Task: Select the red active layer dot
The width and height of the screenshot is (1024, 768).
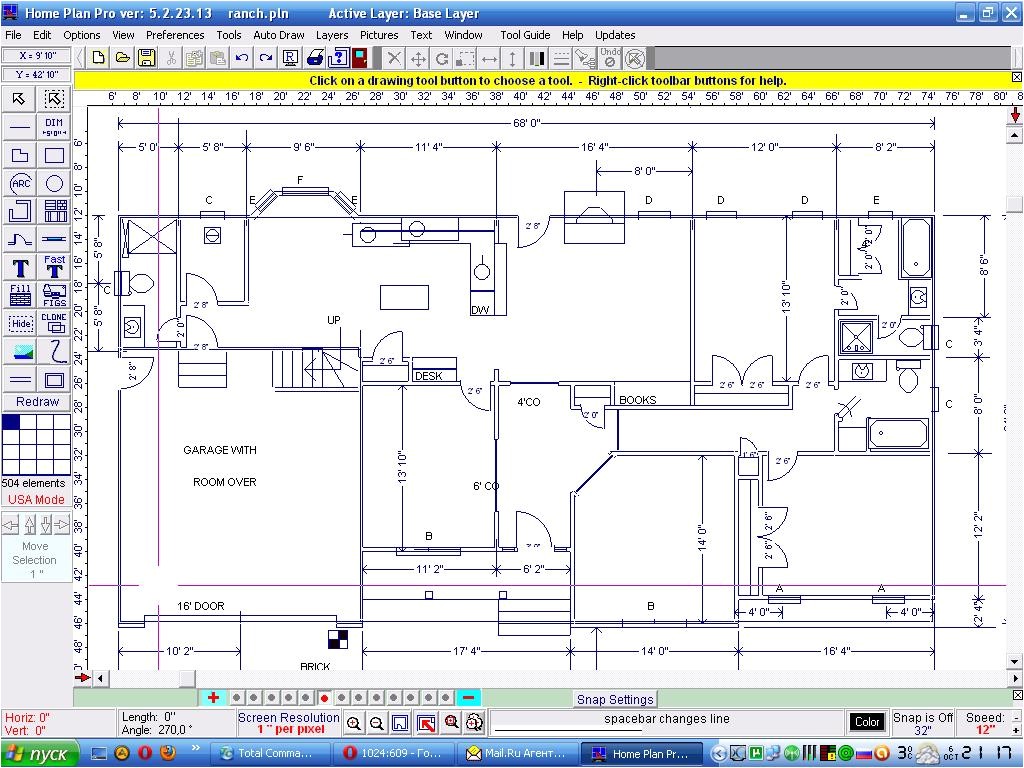Action: (323, 700)
